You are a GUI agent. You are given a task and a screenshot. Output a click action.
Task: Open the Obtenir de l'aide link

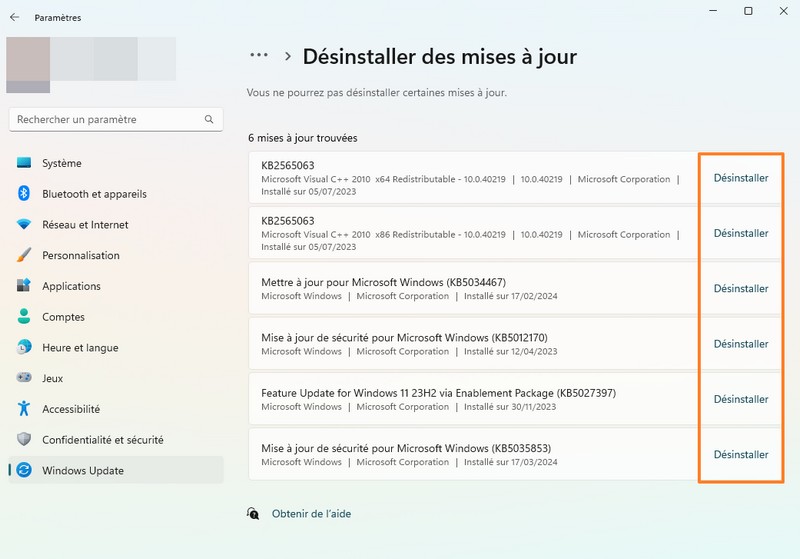tap(311, 514)
